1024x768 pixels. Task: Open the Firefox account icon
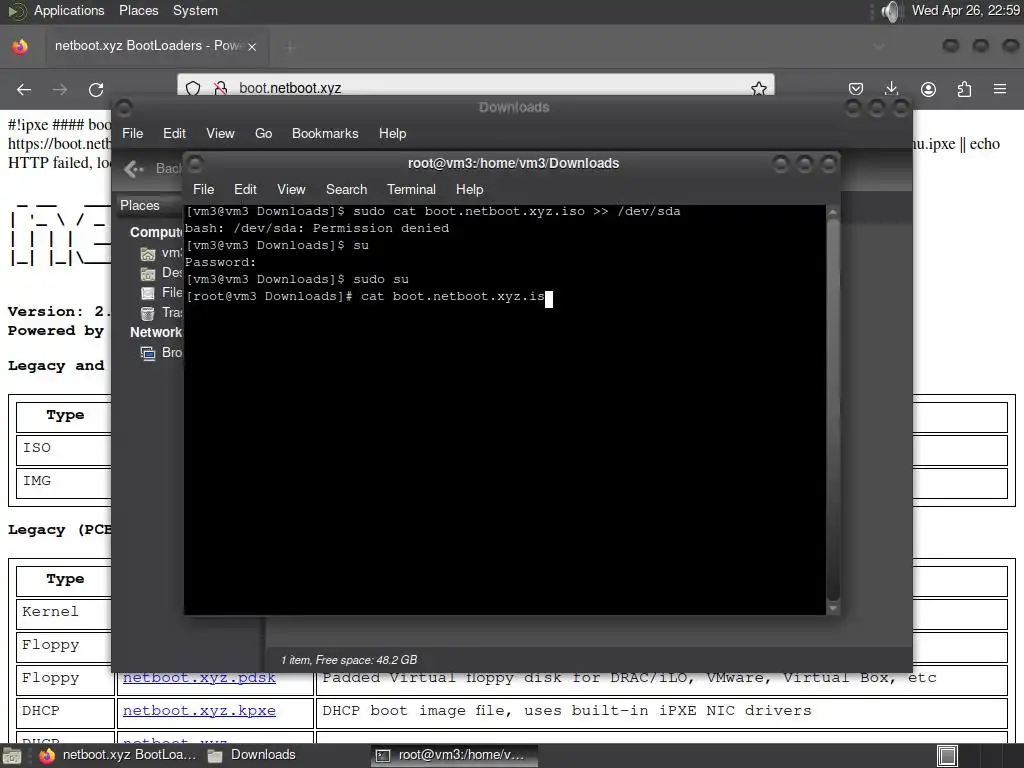928,89
